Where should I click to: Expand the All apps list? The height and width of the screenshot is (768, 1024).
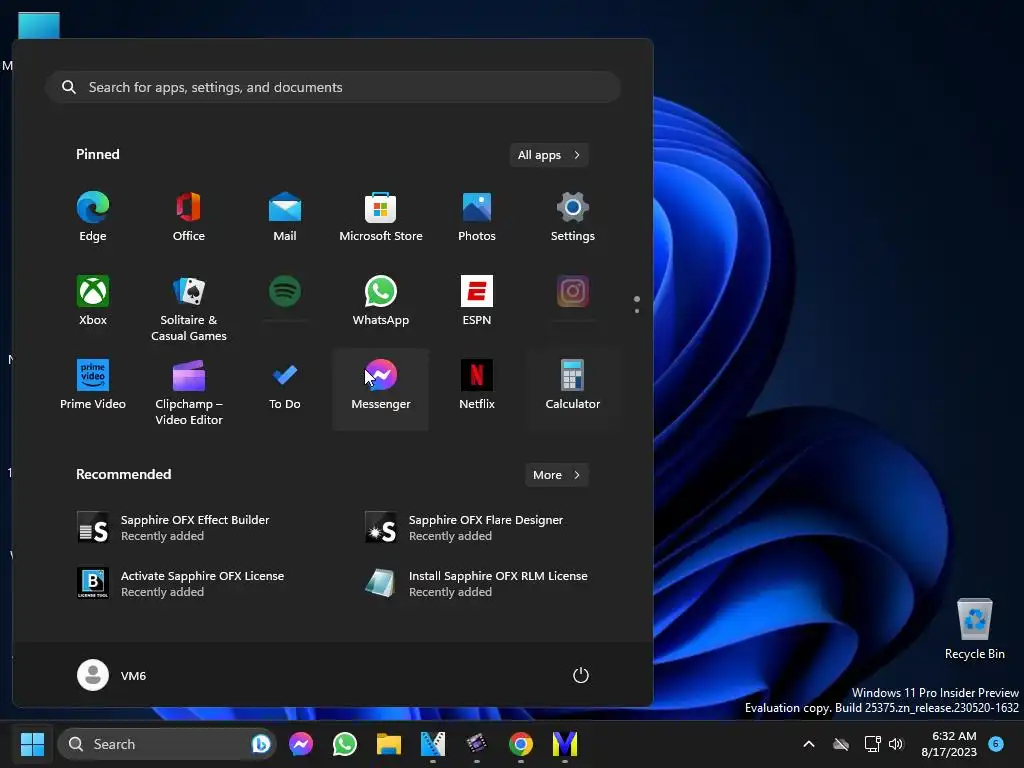(x=549, y=155)
